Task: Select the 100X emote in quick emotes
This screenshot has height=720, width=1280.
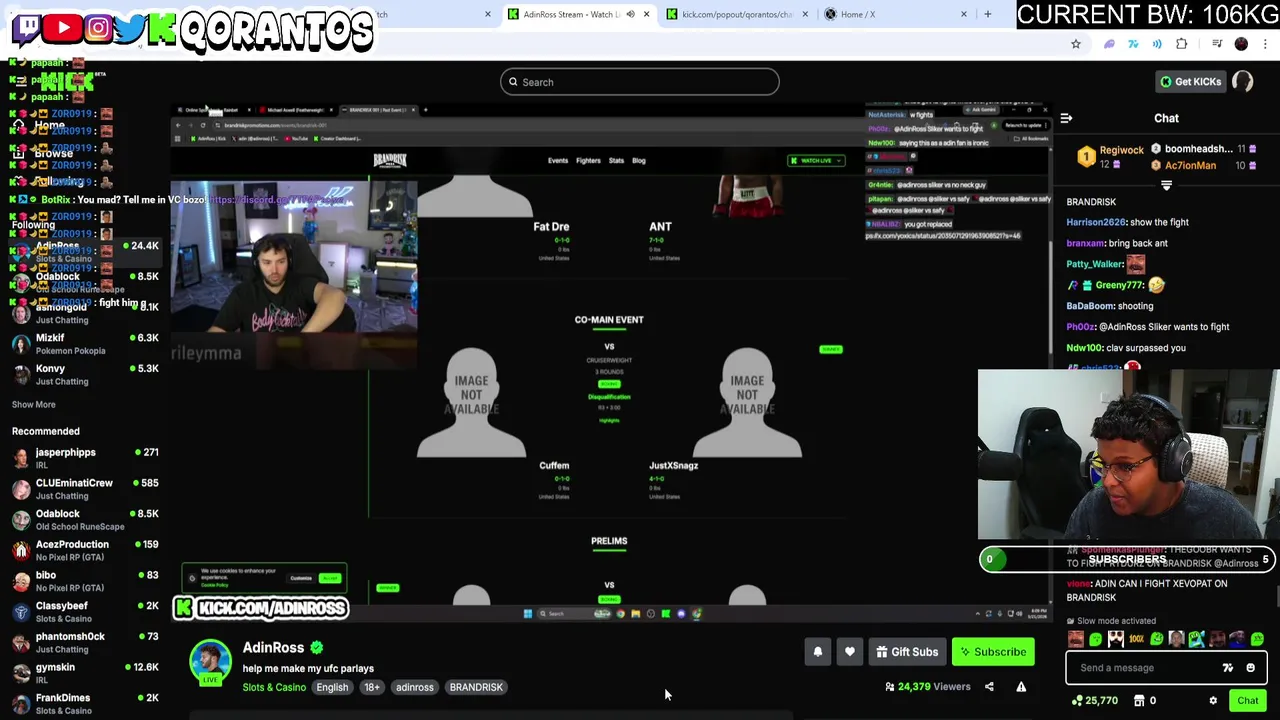Action: click(1136, 639)
